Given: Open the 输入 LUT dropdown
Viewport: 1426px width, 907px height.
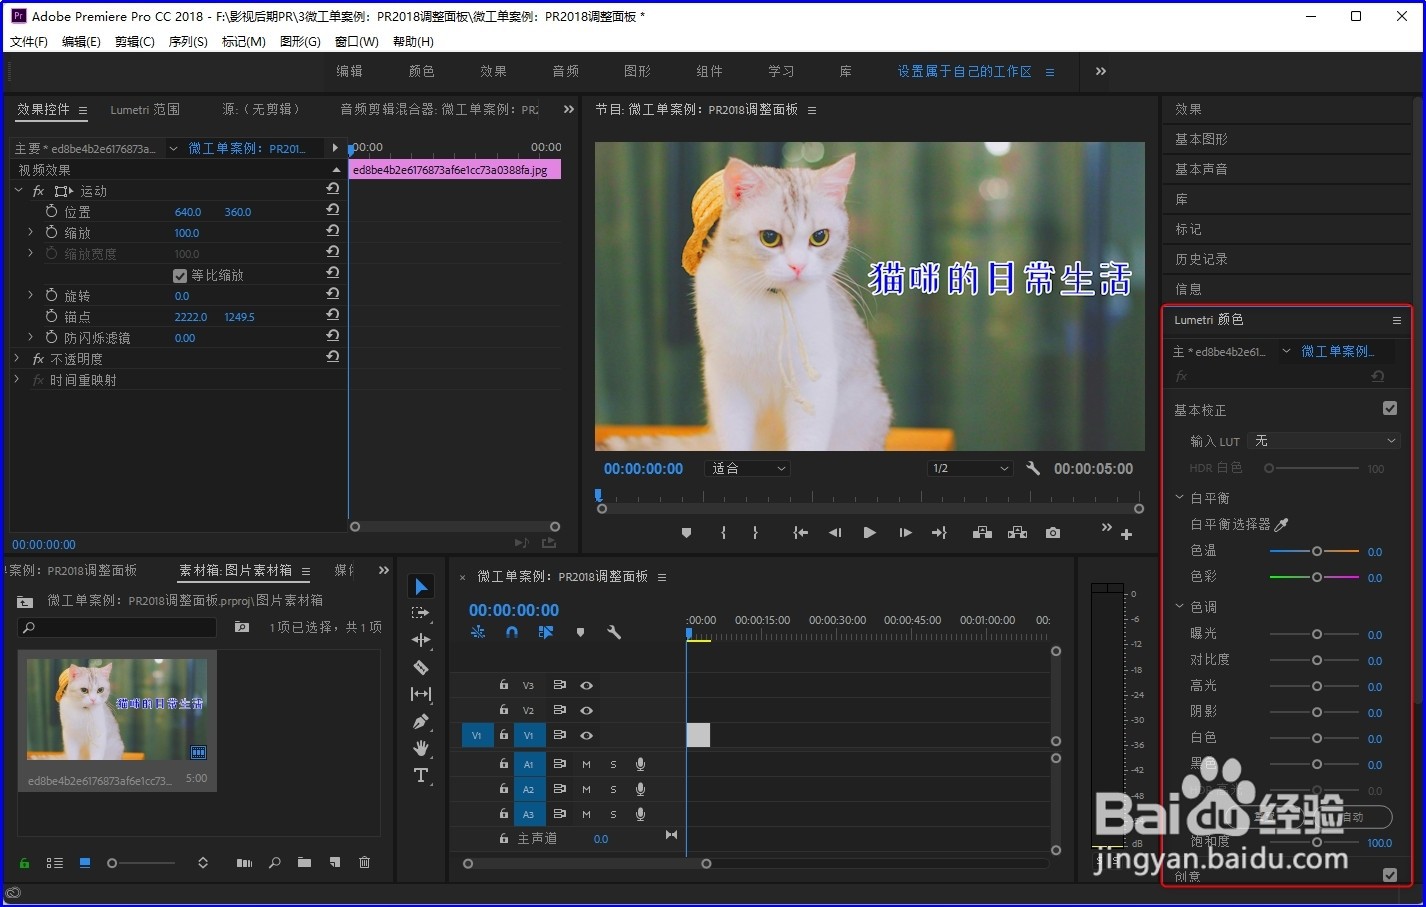Looking at the screenshot, I should 1325,441.
